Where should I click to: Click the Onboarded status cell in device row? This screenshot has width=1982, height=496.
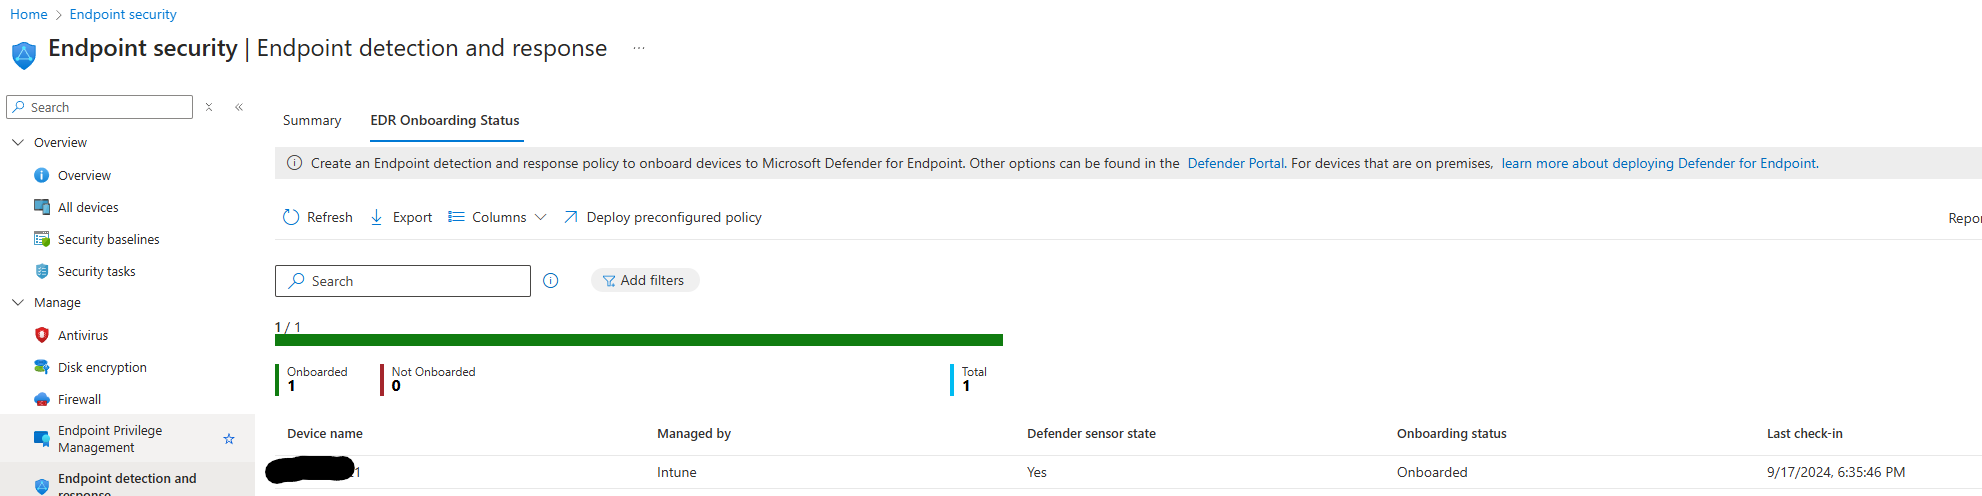[1432, 472]
